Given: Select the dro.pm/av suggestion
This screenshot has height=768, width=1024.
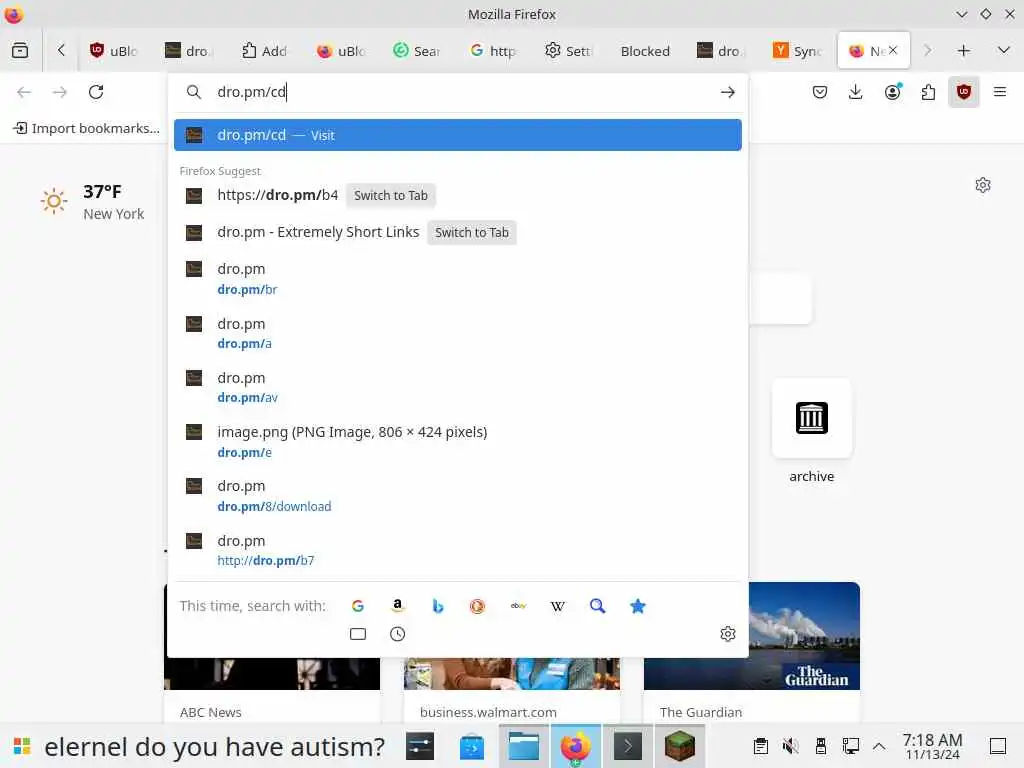Looking at the screenshot, I should click(x=458, y=387).
